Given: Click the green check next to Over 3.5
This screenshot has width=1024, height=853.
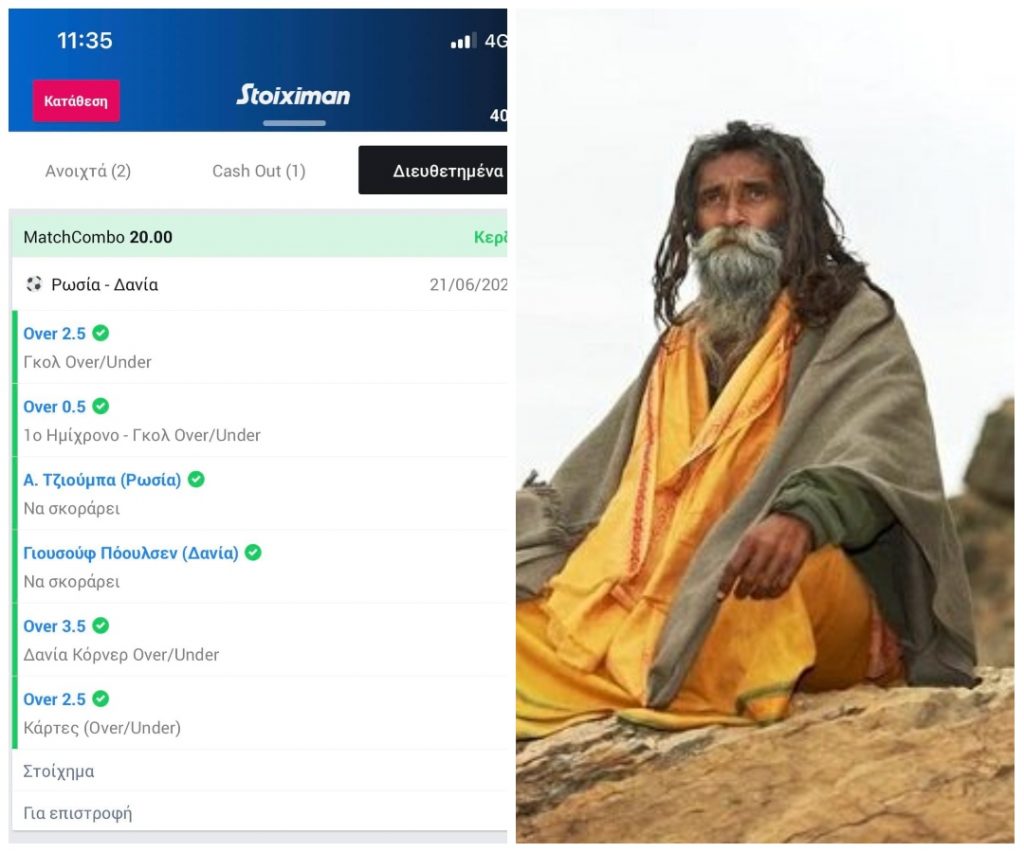Looking at the screenshot, I should (x=101, y=626).
